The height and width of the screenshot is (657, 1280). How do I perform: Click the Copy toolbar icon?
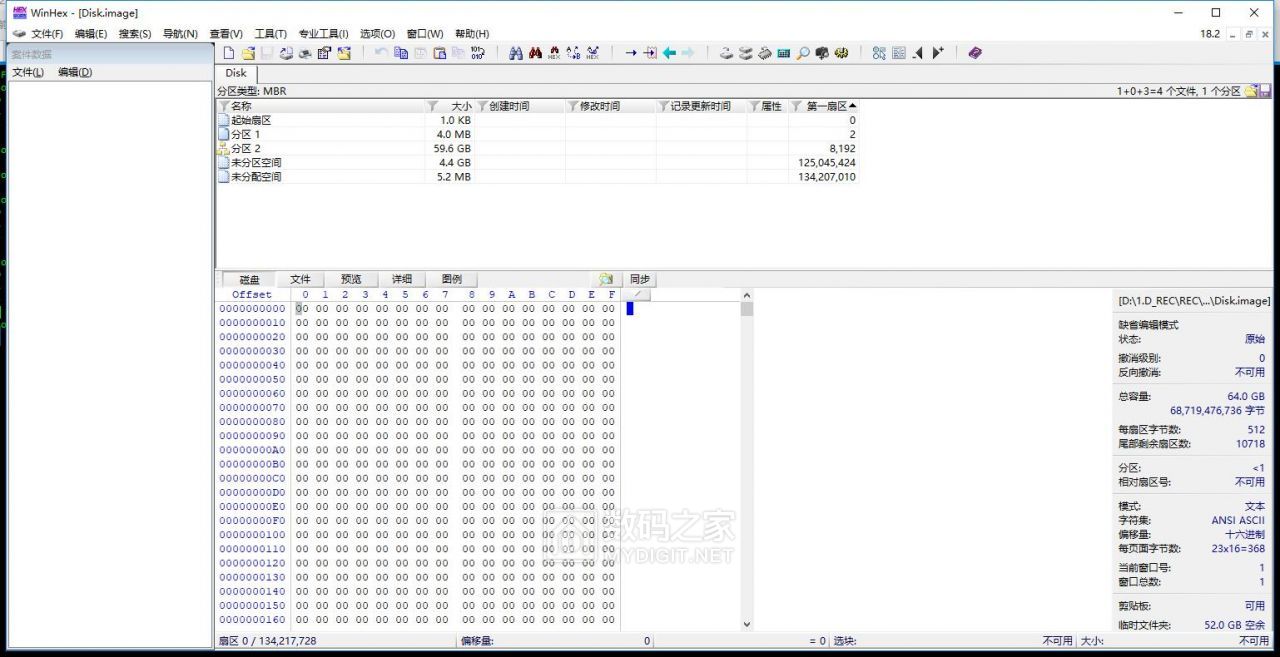coord(401,53)
